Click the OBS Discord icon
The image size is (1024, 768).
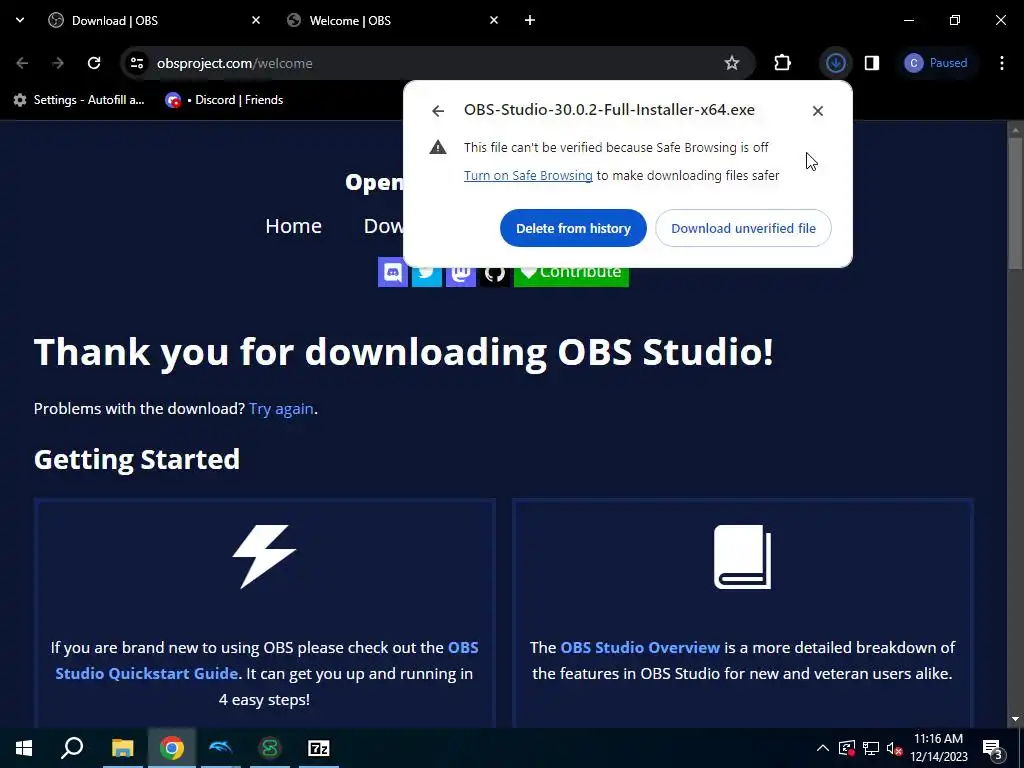[x=392, y=272]
